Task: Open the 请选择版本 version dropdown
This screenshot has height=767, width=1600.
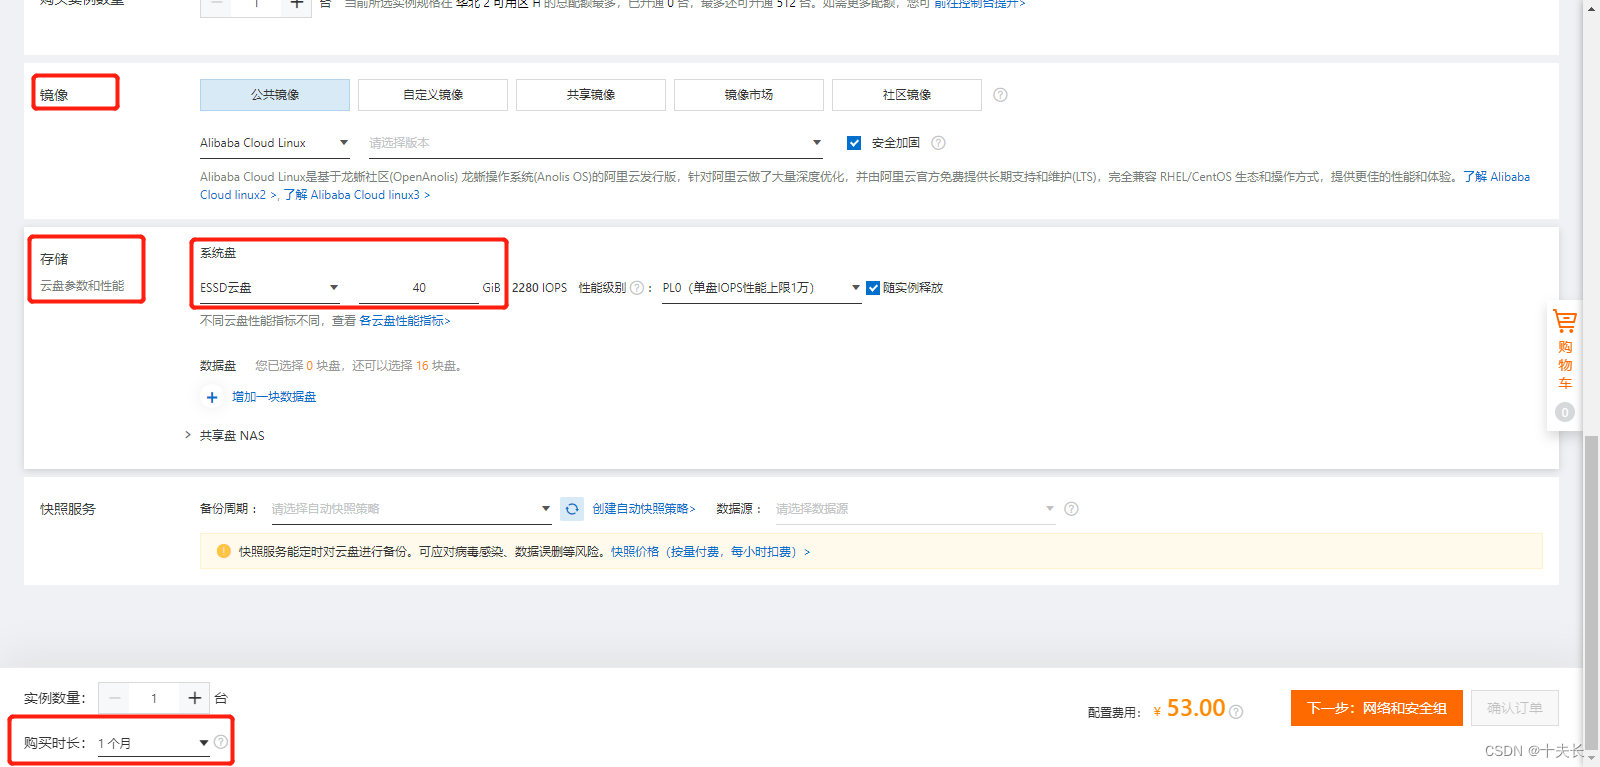Action: coord(595,143)
